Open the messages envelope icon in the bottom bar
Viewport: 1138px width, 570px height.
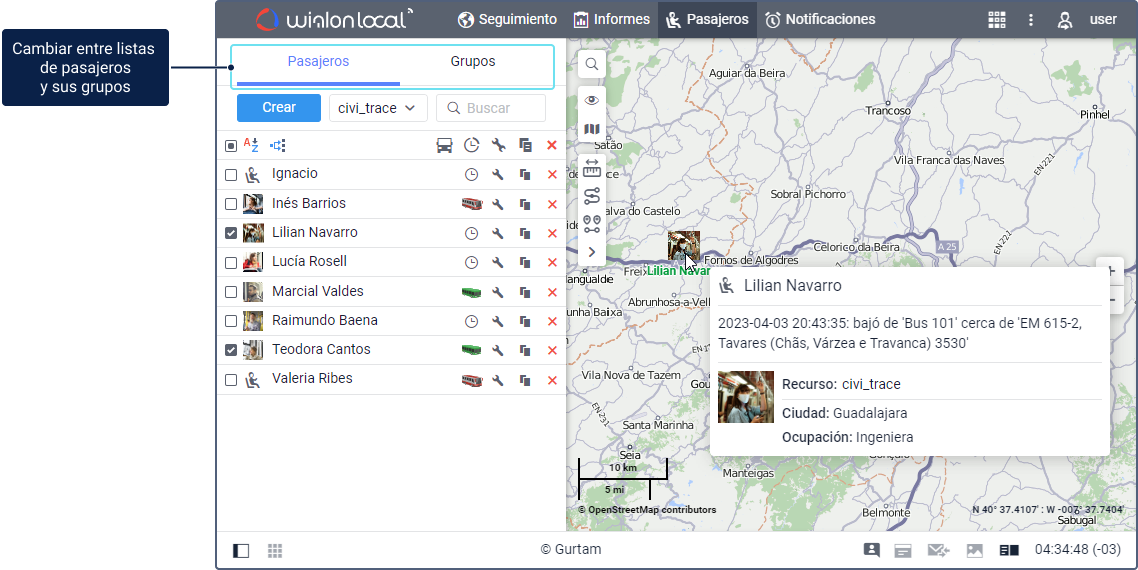point(938,550)
